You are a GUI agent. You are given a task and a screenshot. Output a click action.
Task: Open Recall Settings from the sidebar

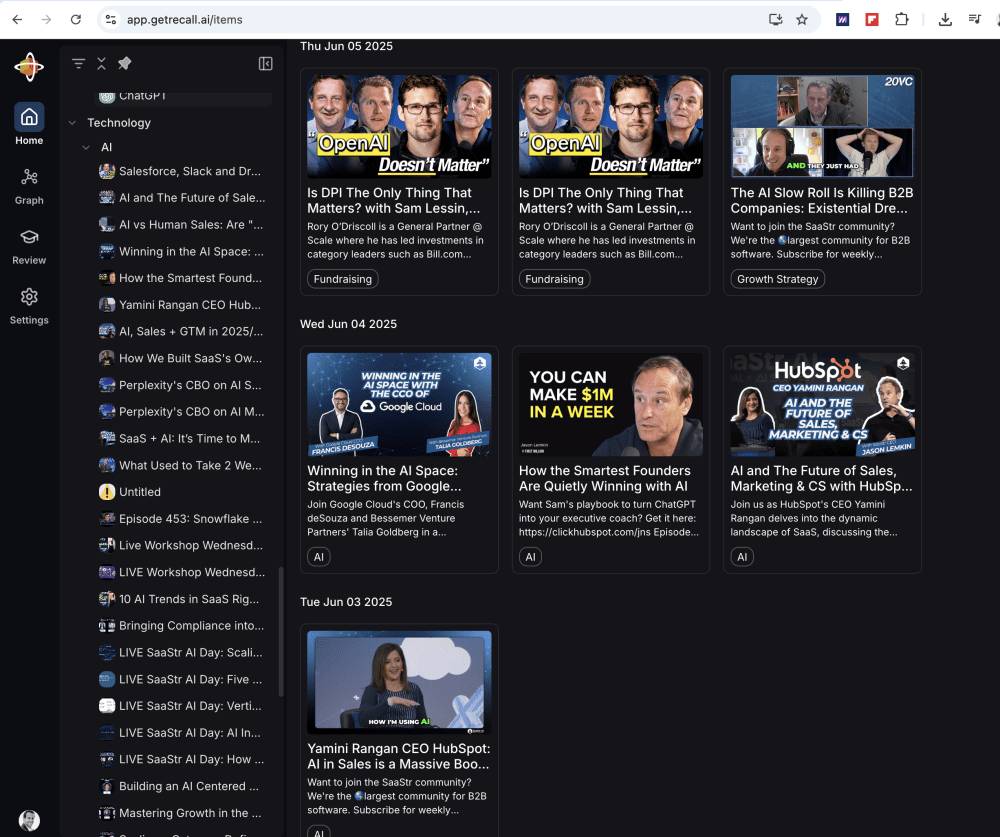(29, 305)
